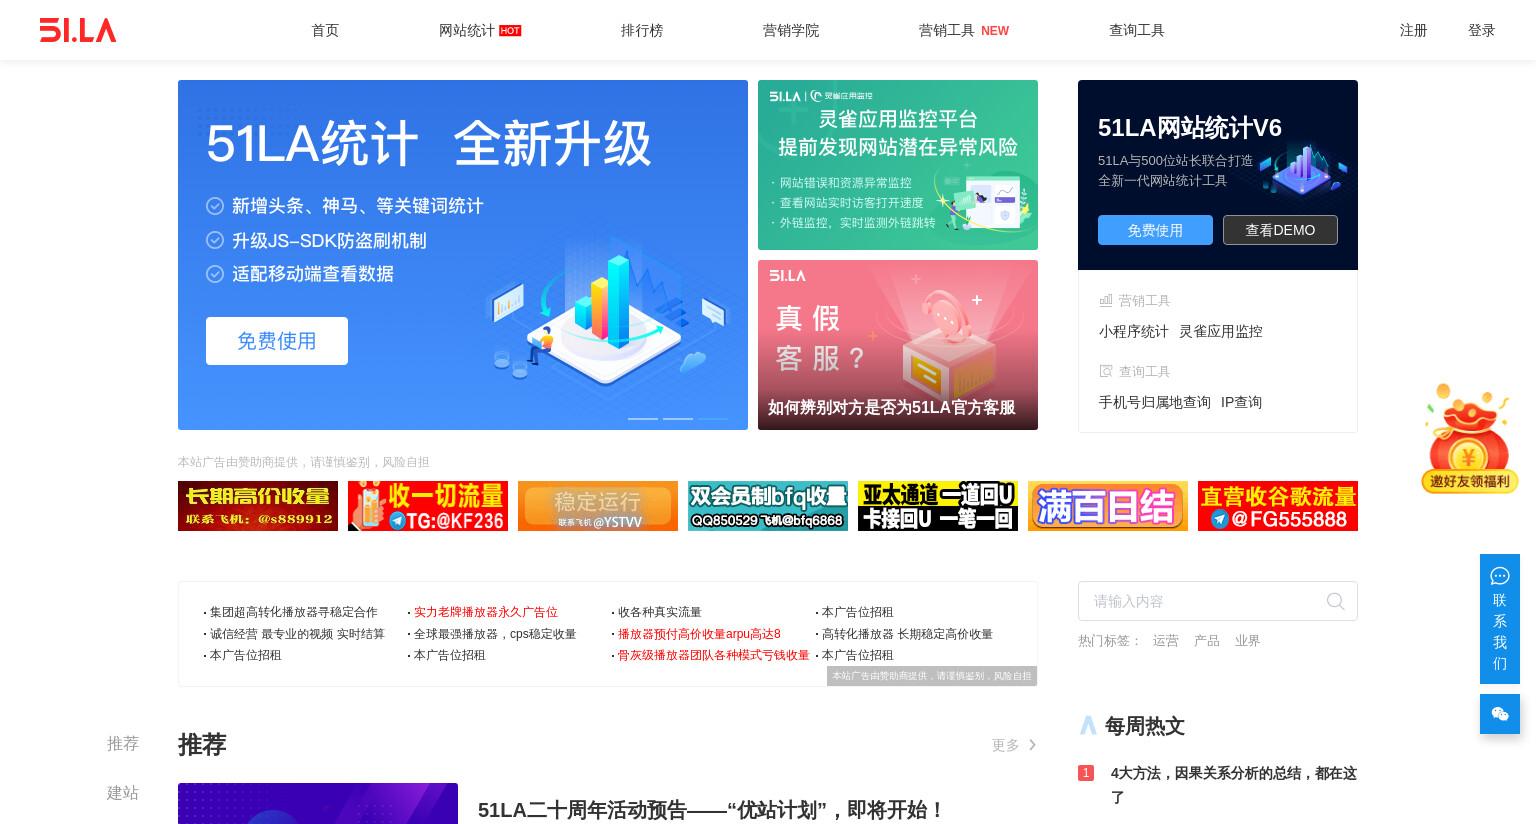Click the 实力老牌播放器永久广告位 link

(485, 612)
